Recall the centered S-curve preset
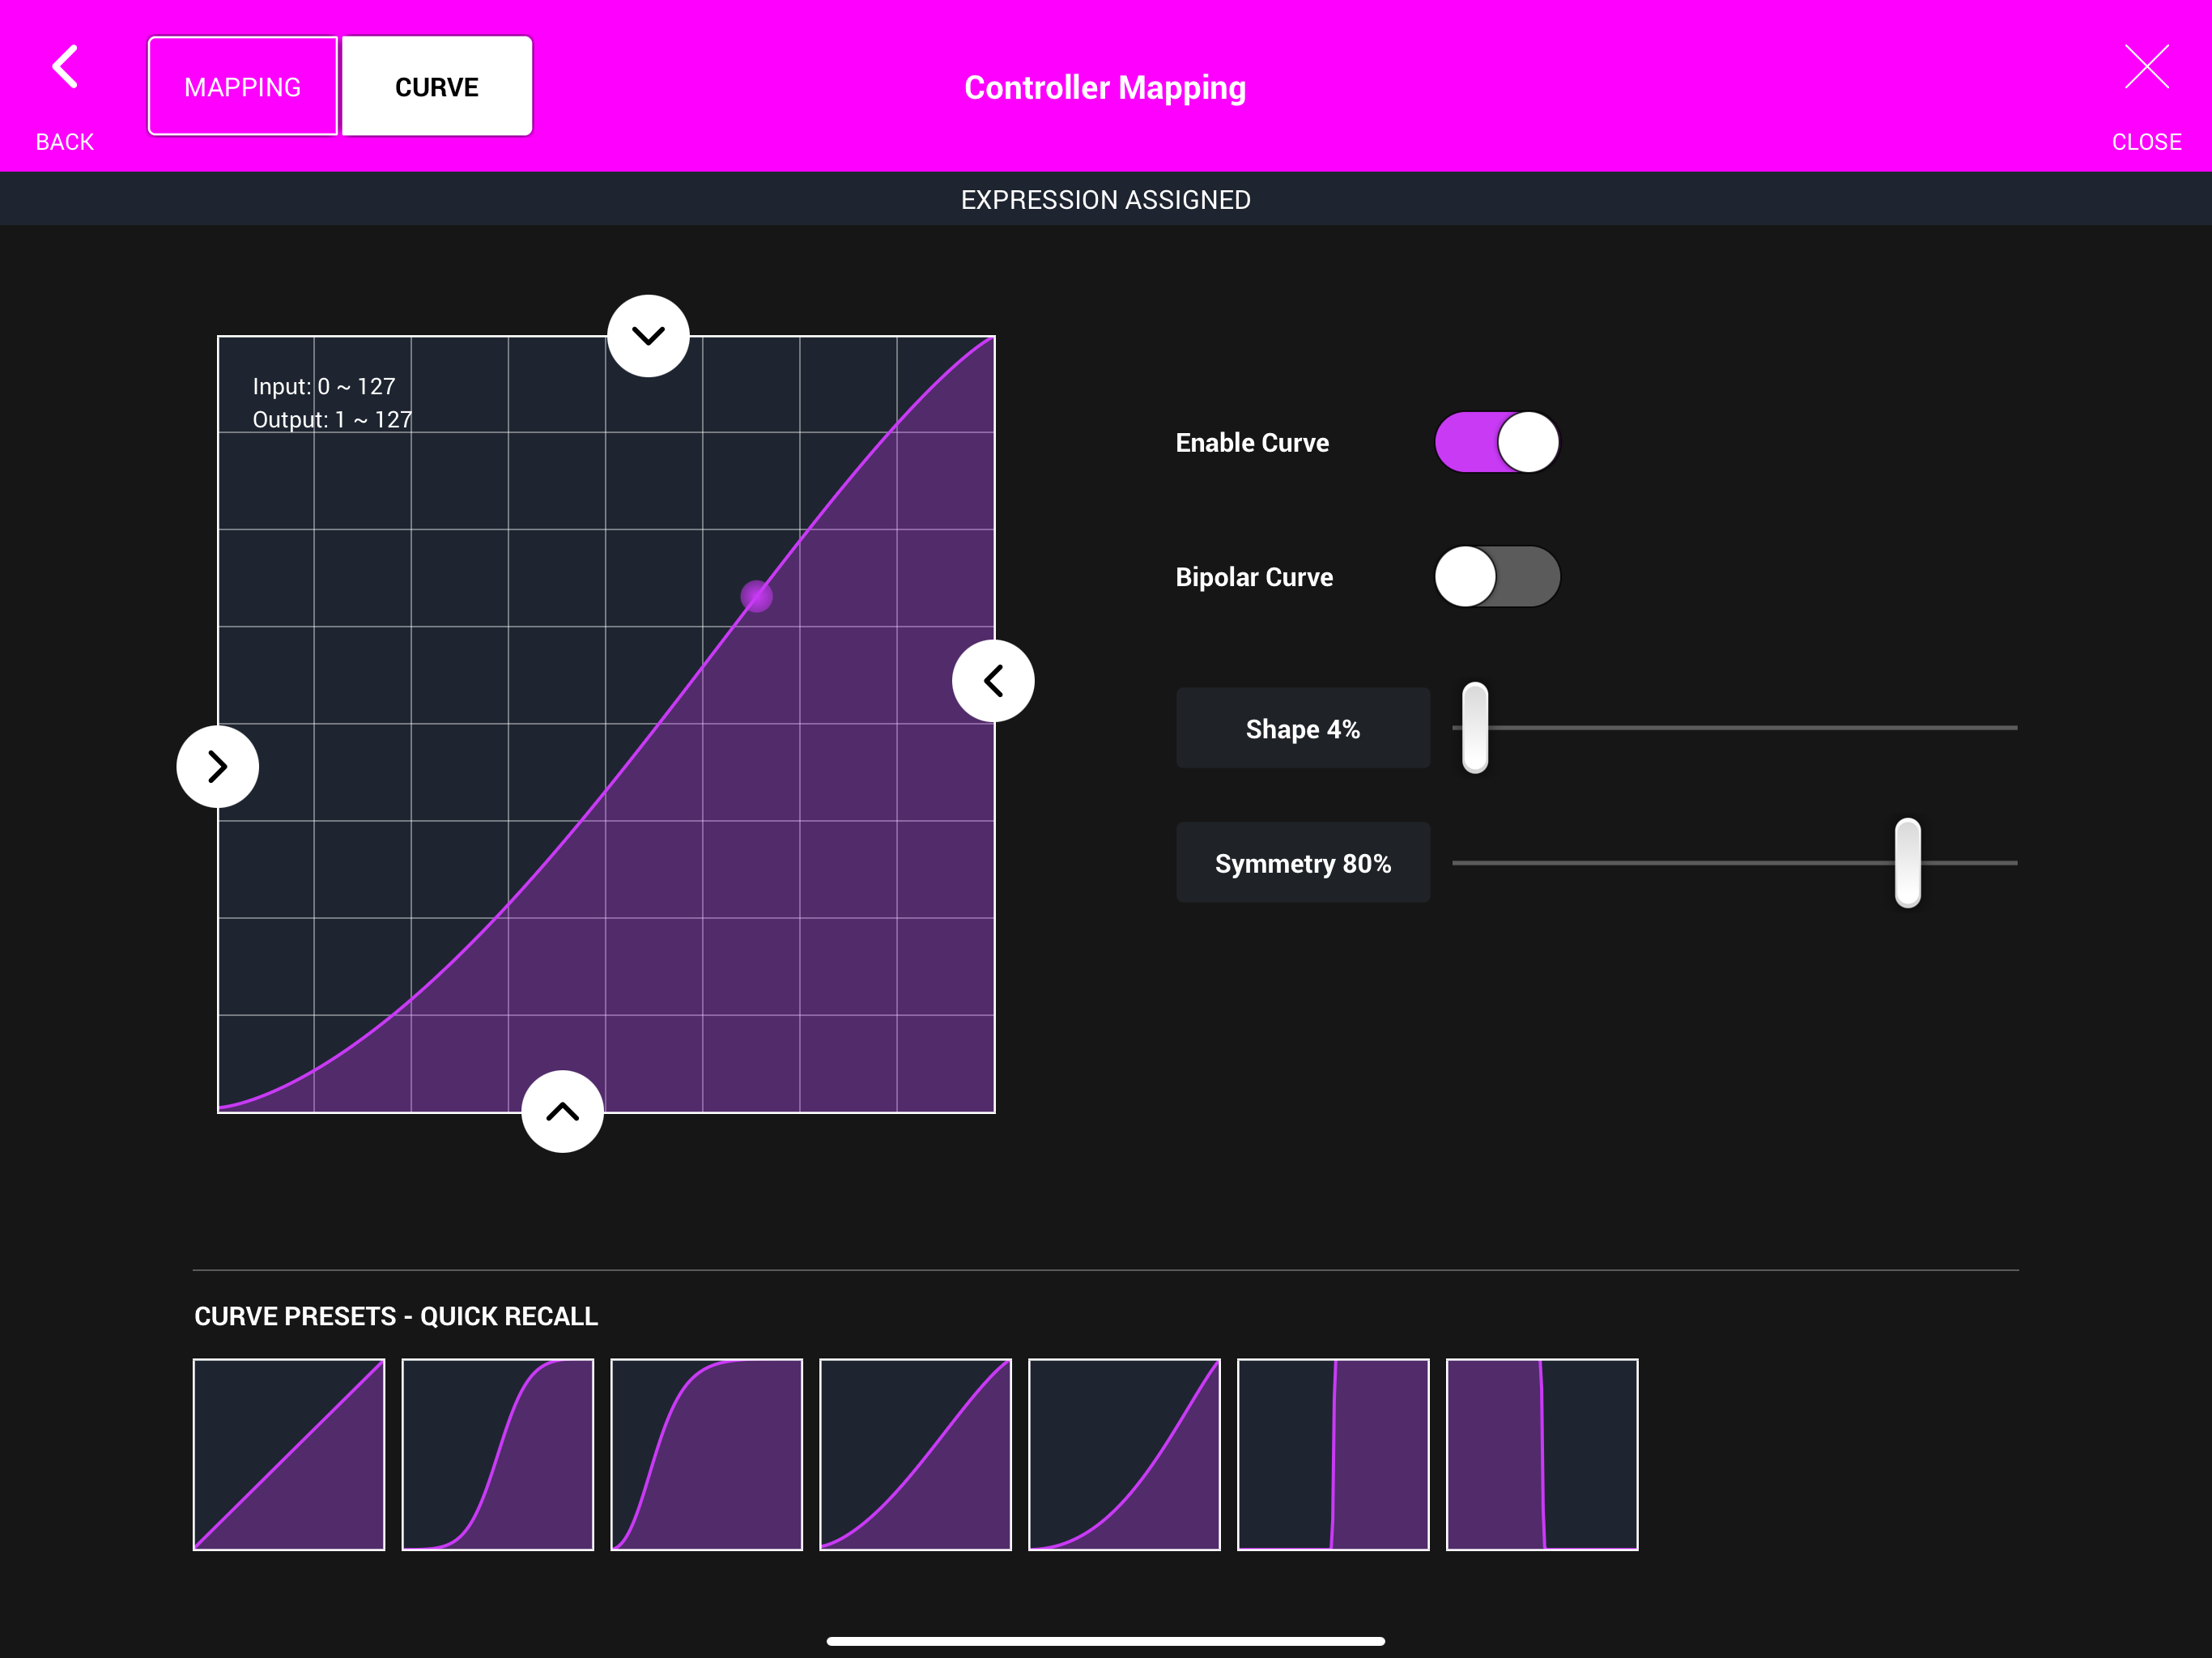This screenshot has width=2212, height=1658. [x=498, y=1455]
